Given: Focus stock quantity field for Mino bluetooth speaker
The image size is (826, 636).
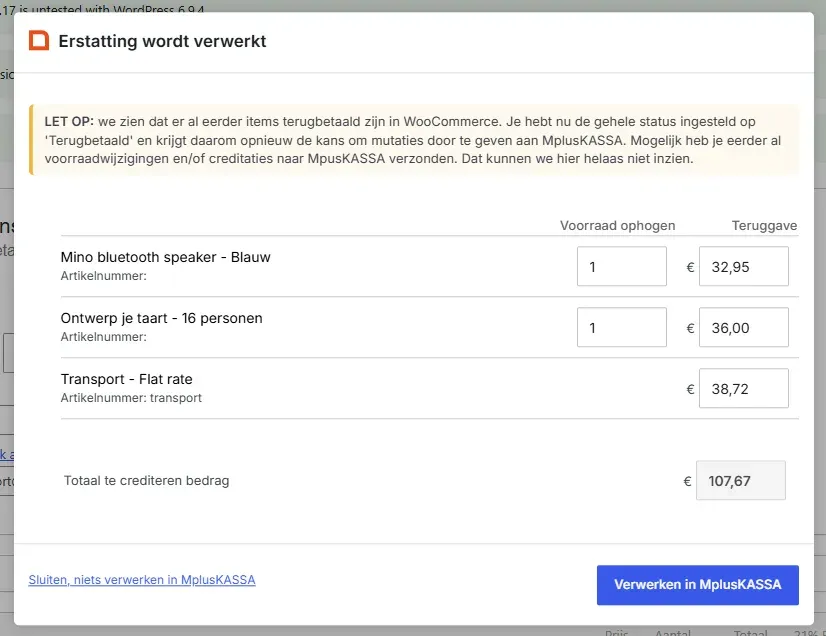Looking at the screenshot, I should click(x=622, y=266).
